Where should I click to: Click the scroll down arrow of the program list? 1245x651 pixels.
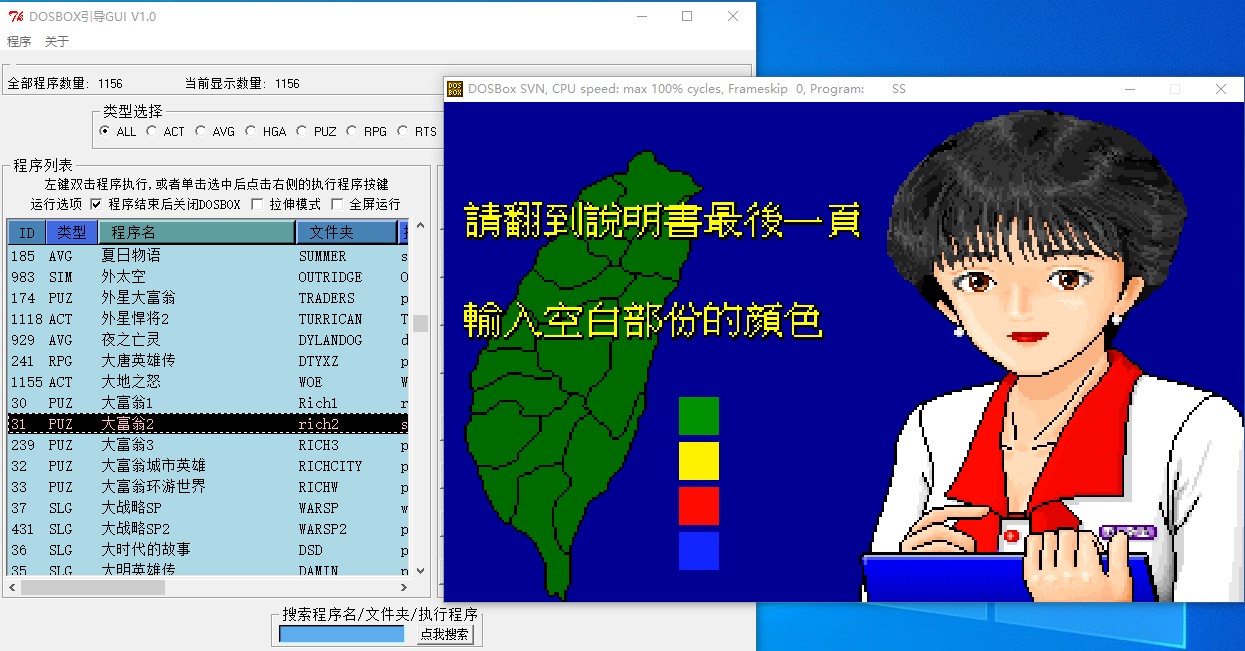(420, 571)
